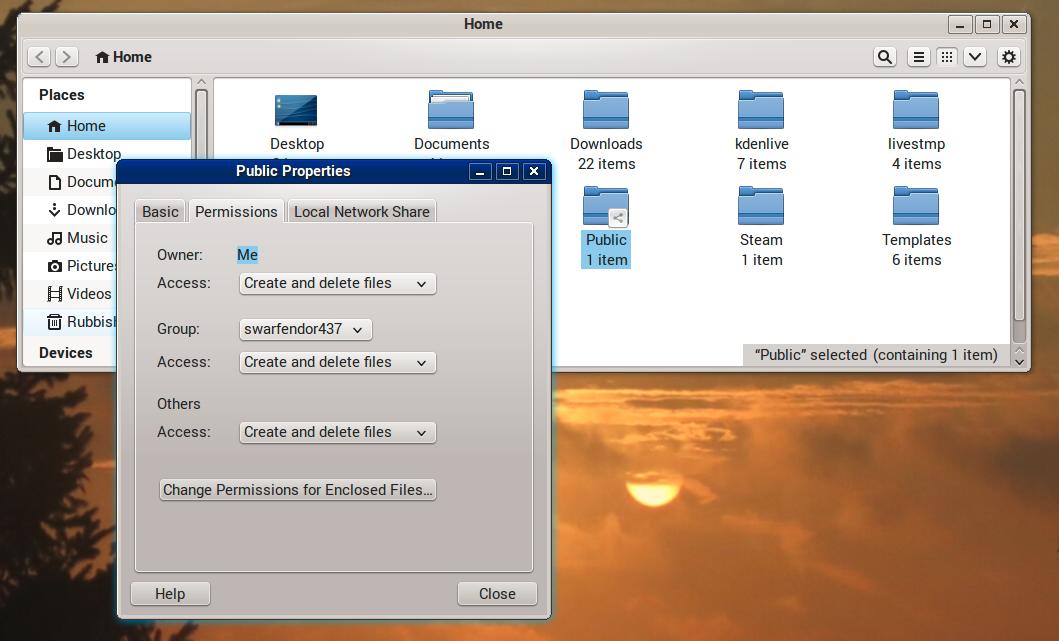Screen dimensions: 1059x641
Task: Open the settings gear menu
Action: coord(1009,57)
